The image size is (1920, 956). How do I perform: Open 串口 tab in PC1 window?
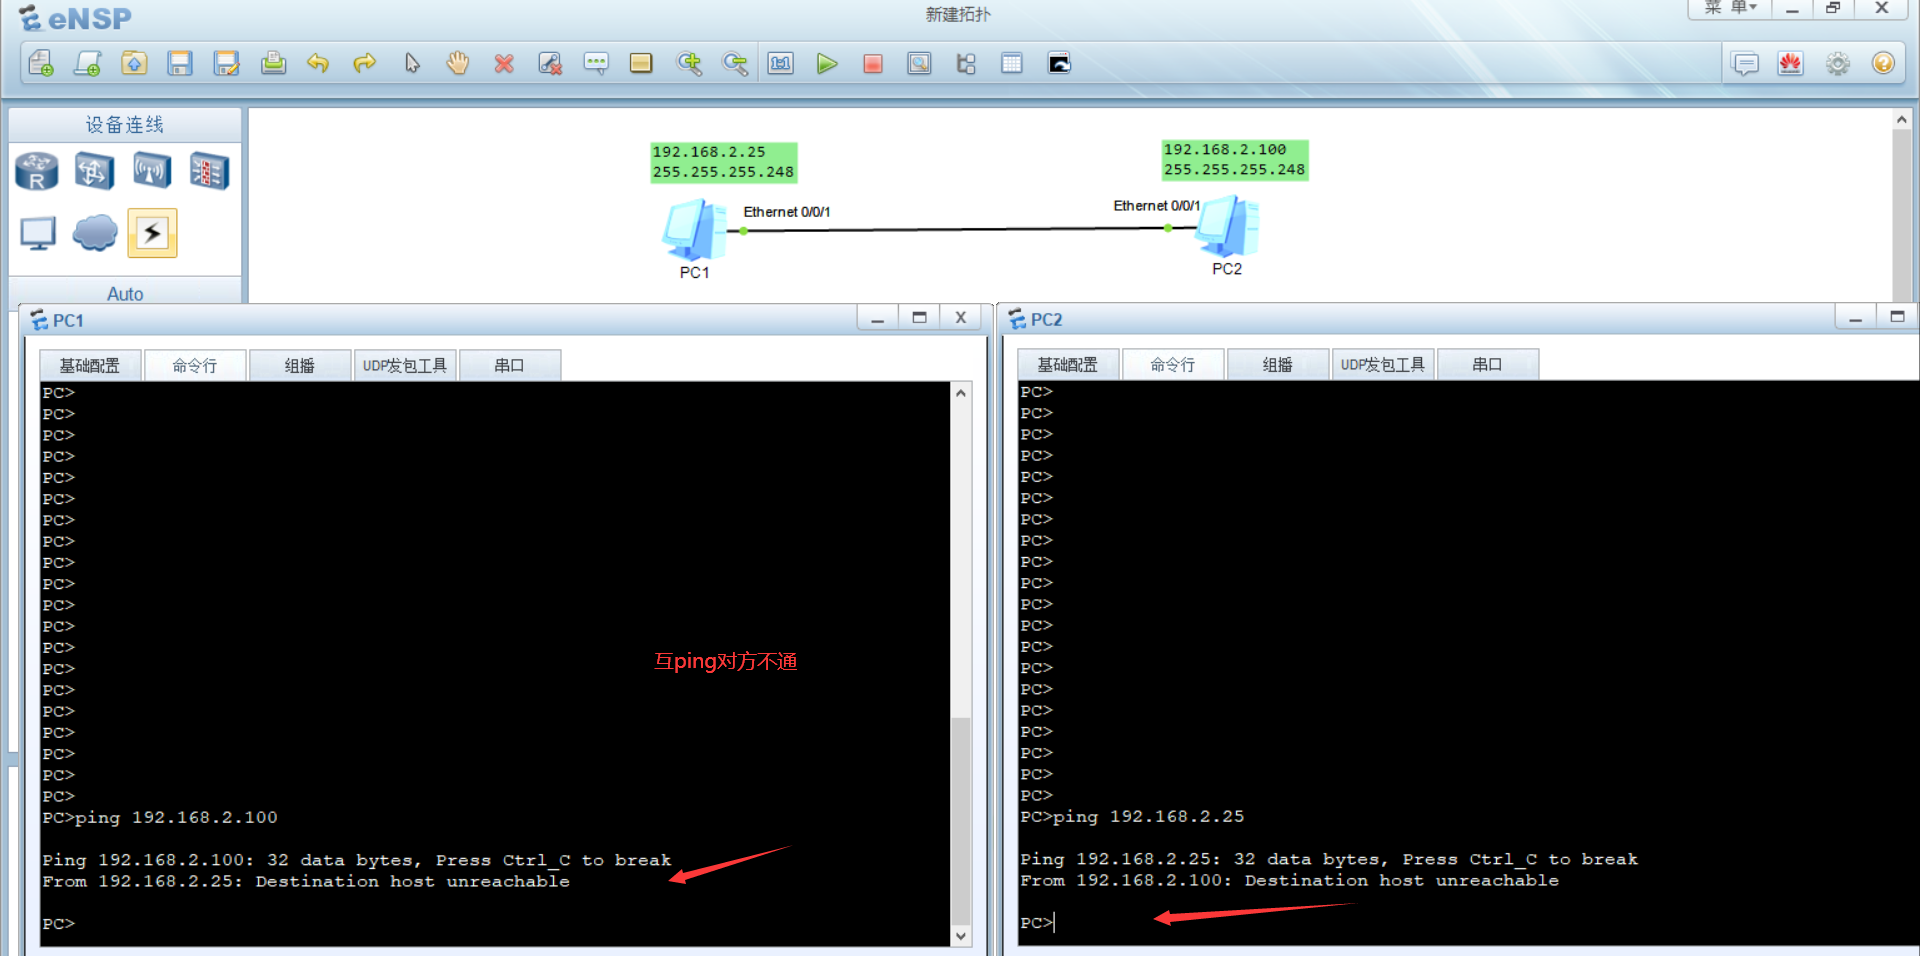pyautogui.click(x=510, y=366)
